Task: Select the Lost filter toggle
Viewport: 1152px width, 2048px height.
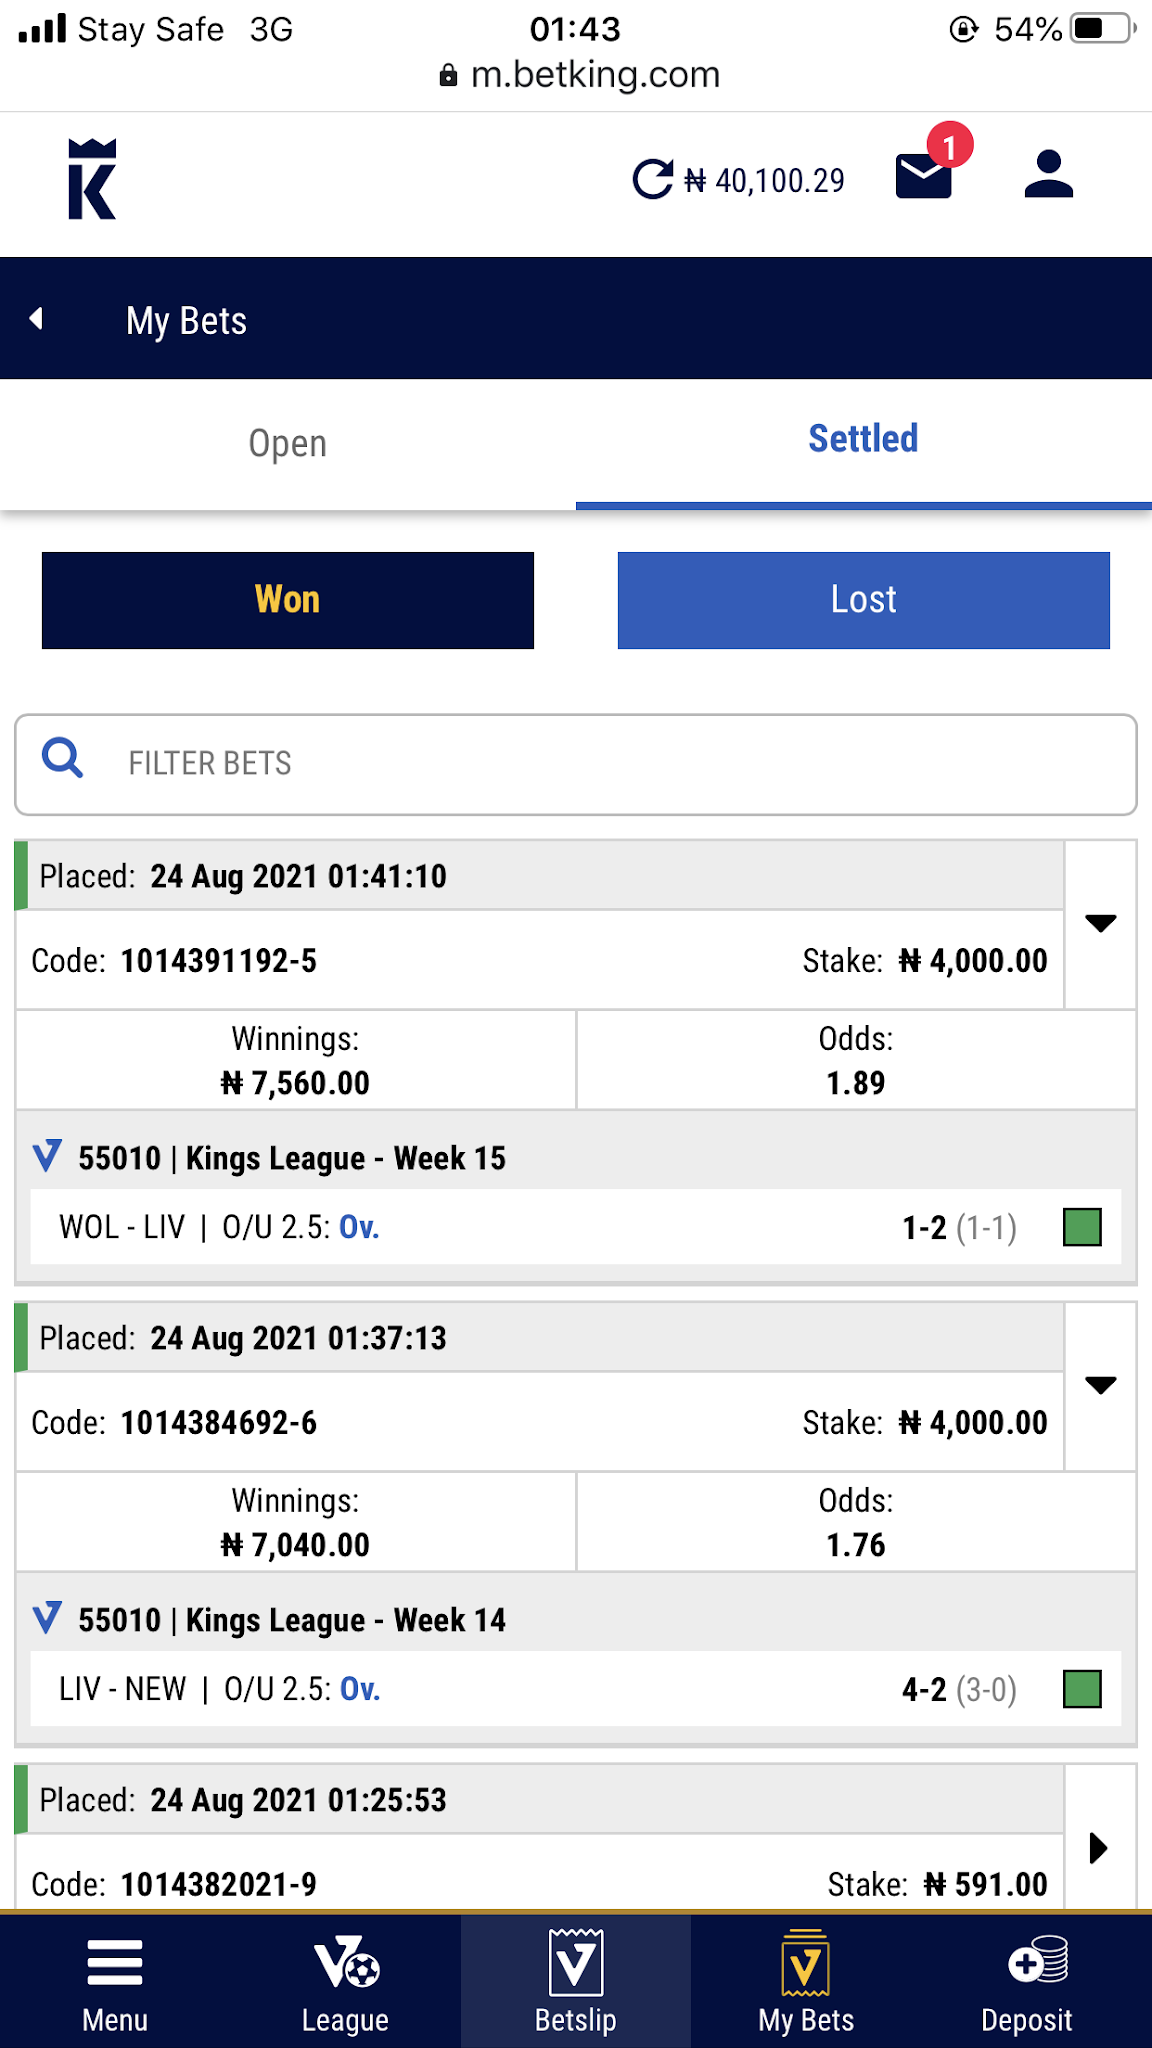Action: (x=864, y=600)
